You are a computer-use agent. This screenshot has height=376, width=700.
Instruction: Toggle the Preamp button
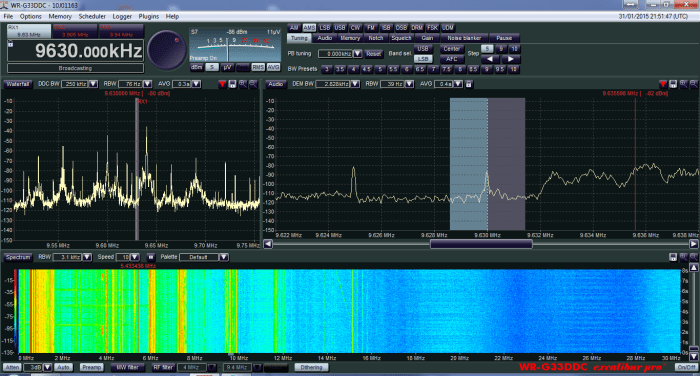pyautogui.click(x=92, y=368)
